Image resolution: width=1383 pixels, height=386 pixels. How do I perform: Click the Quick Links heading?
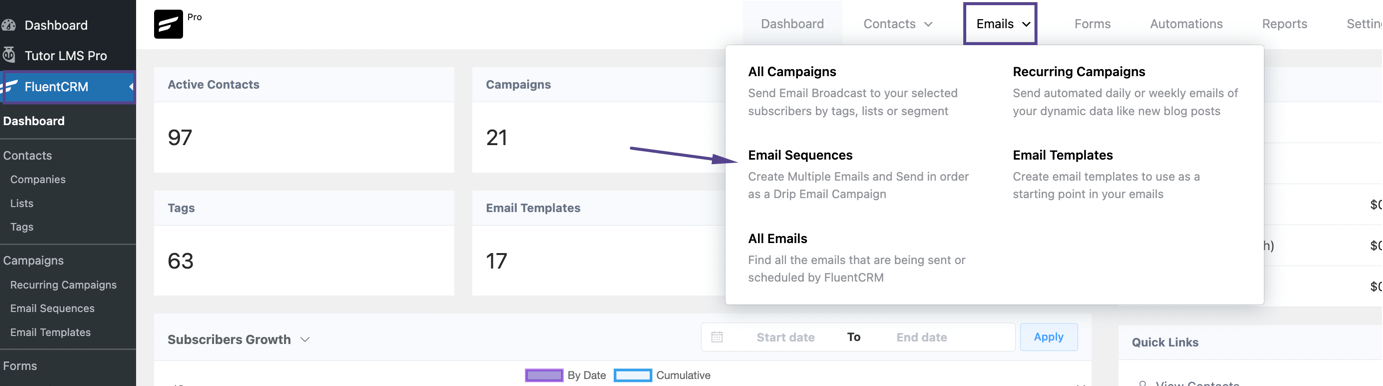point(1165,342)
